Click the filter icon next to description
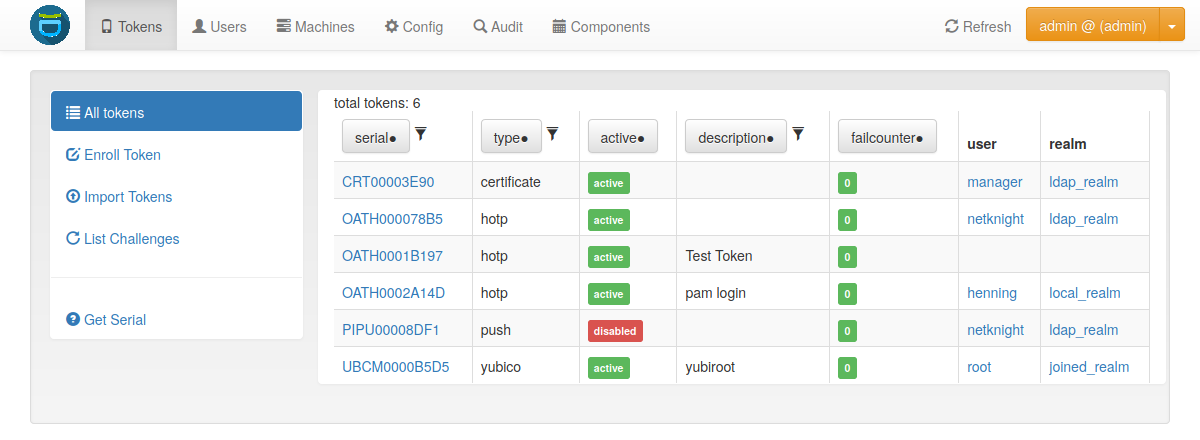 [798, 134]
